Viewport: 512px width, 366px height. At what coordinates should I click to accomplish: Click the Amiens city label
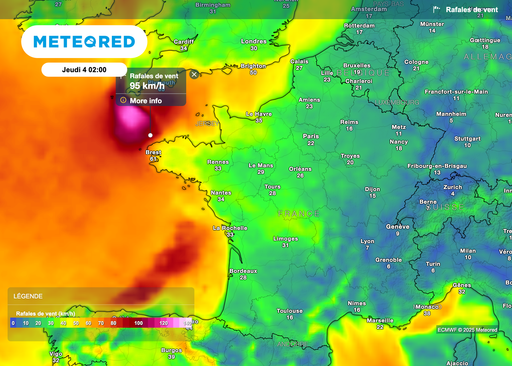[x=309, y=100]
